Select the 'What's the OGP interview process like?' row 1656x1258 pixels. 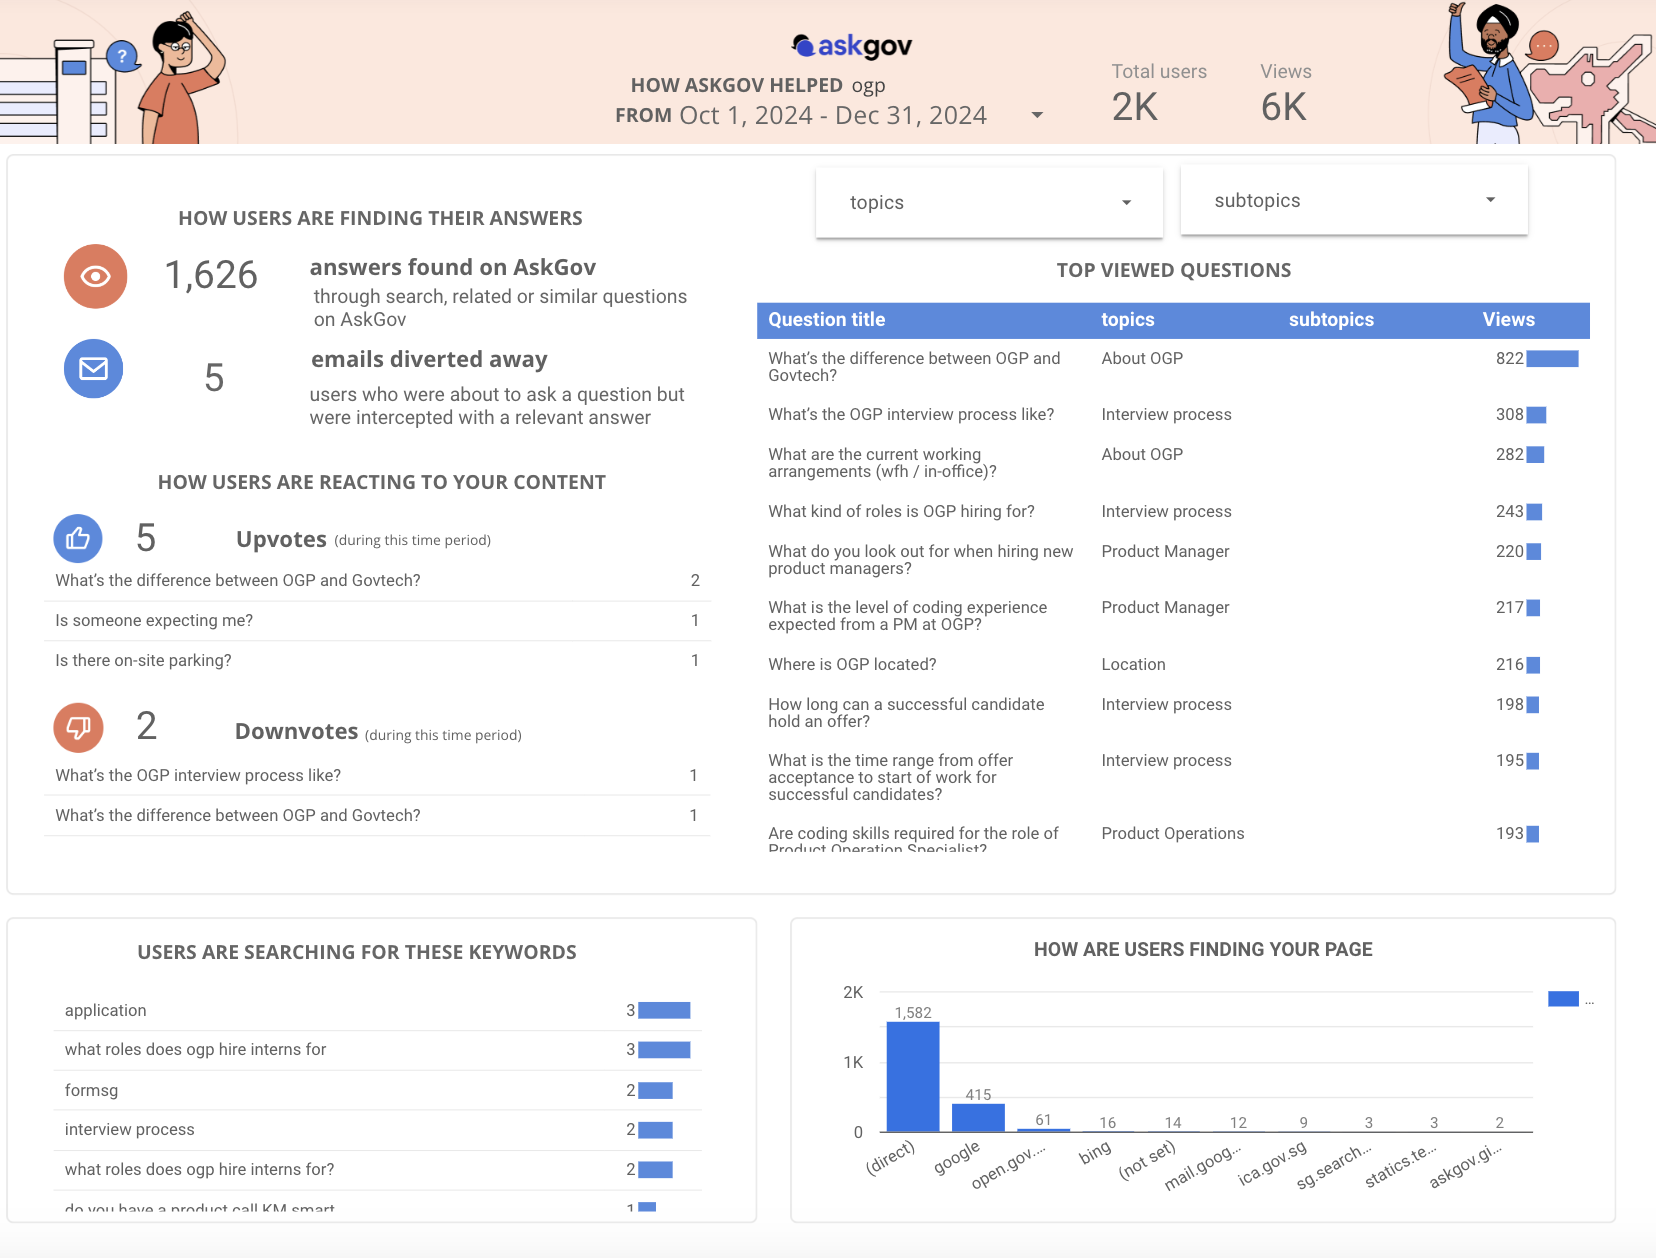(910, 415)
